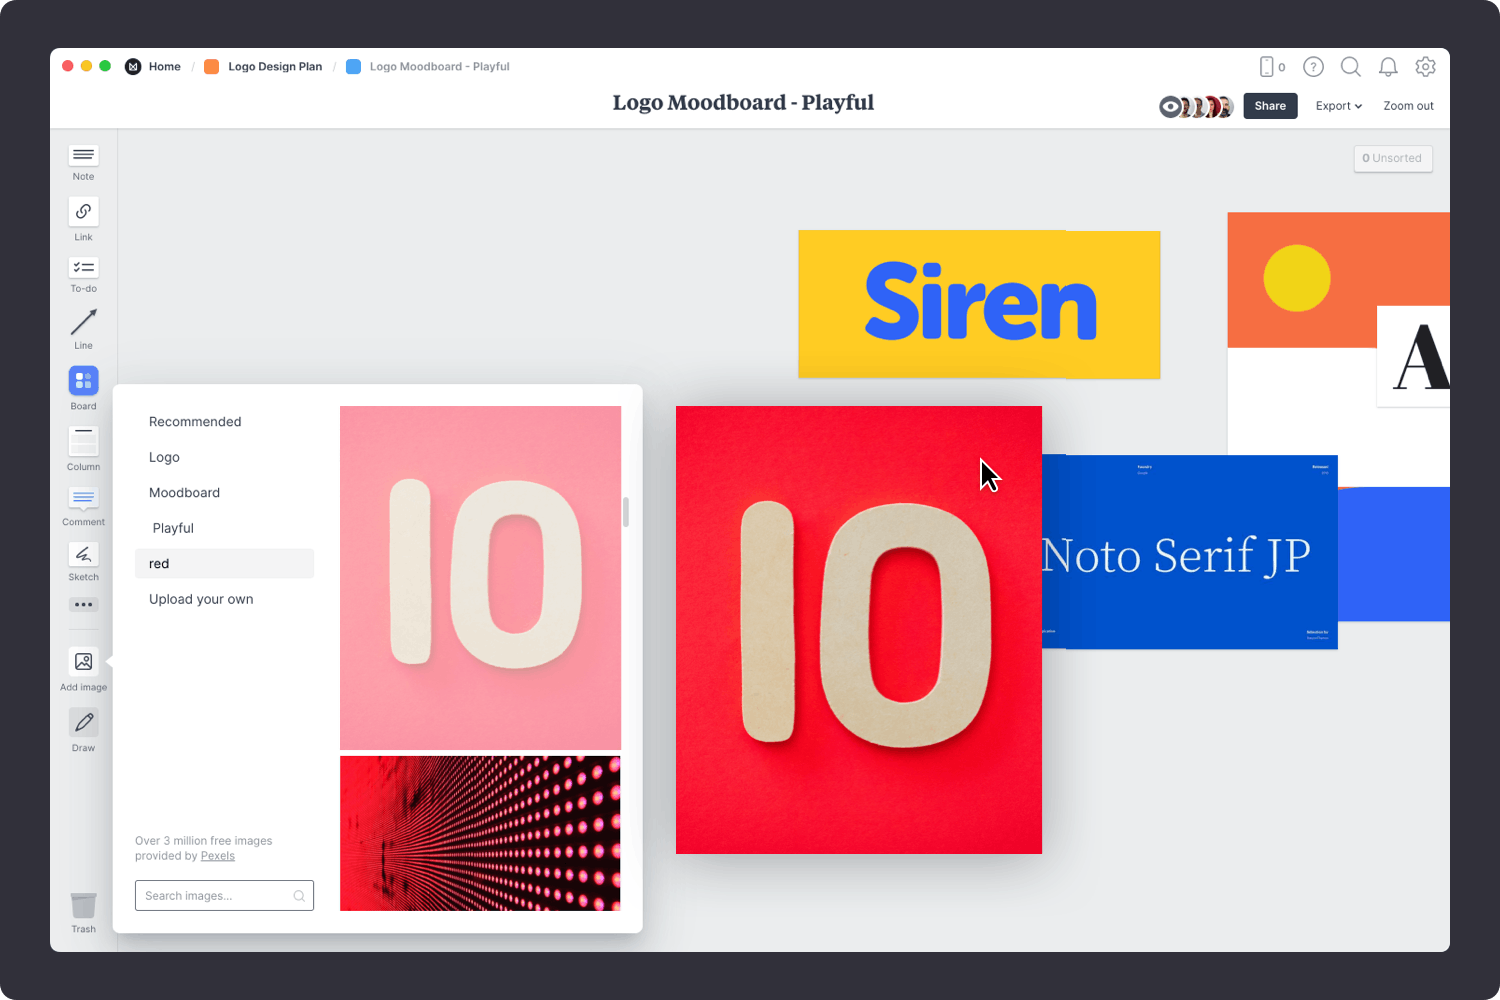Open the Pexels link
Viewport: 1500px width, 1000px height.
[217, 855]
